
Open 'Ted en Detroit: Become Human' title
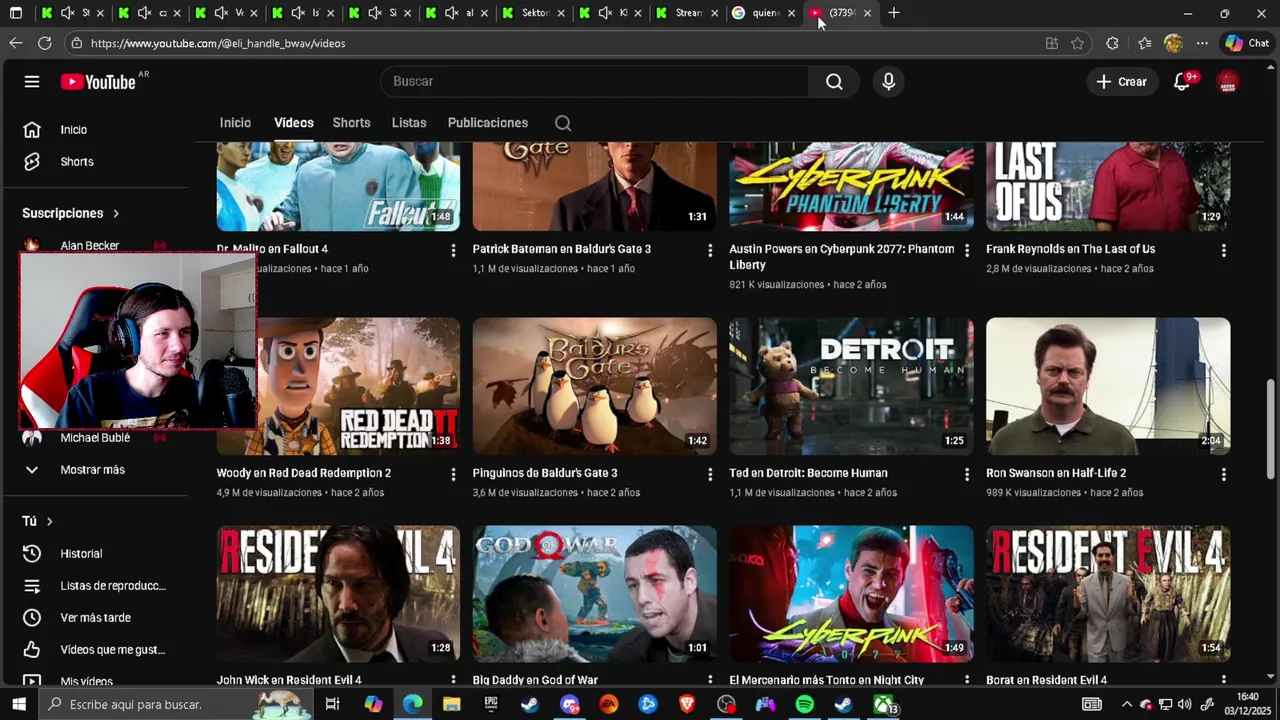click(x=808, y=473)
